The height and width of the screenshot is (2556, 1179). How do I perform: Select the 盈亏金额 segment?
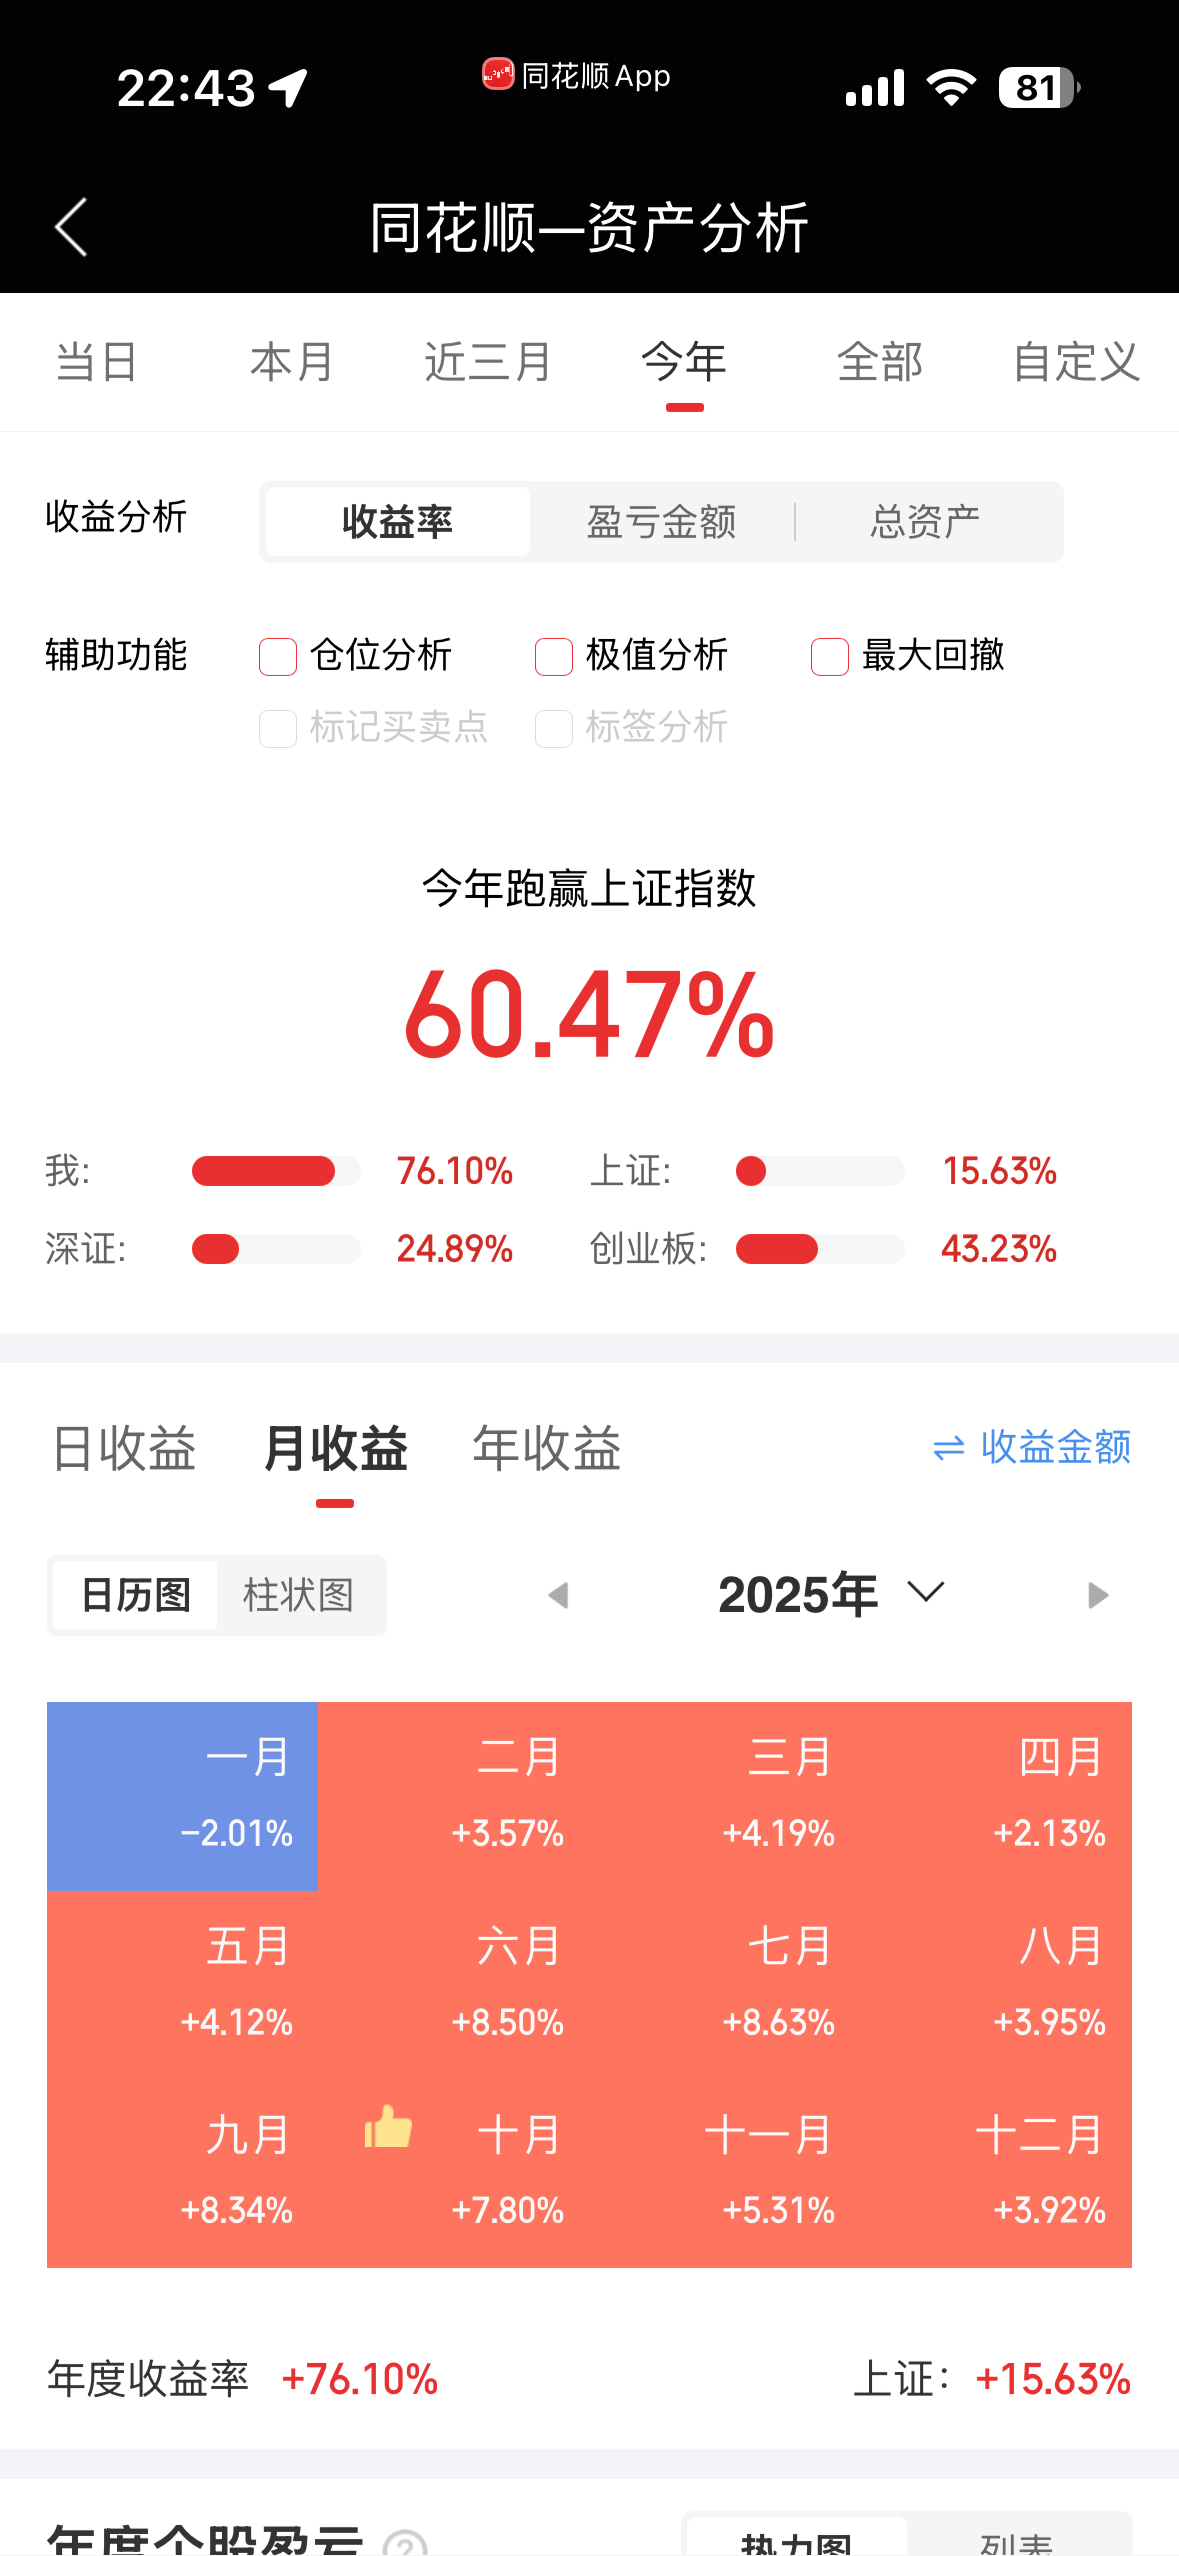click(x=661, y=522)
